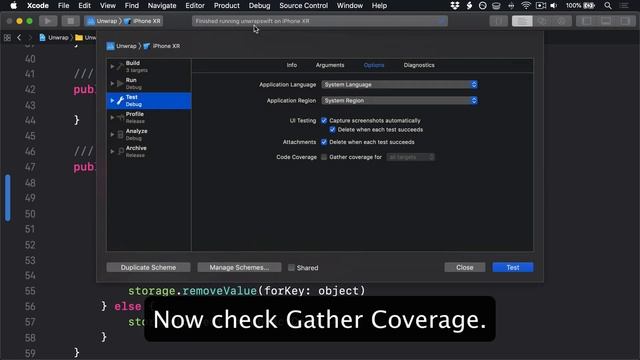Image resolution: width=640 pixels, height=360 pixels.
Task: Open the Source Control menu
Action: [x=303, y=5]
